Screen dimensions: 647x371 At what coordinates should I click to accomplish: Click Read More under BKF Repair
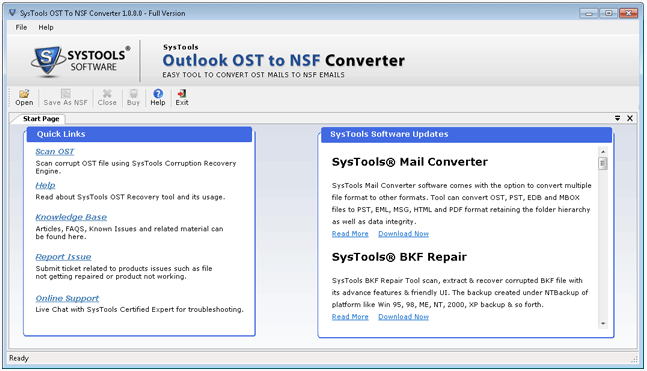point(350,317)
